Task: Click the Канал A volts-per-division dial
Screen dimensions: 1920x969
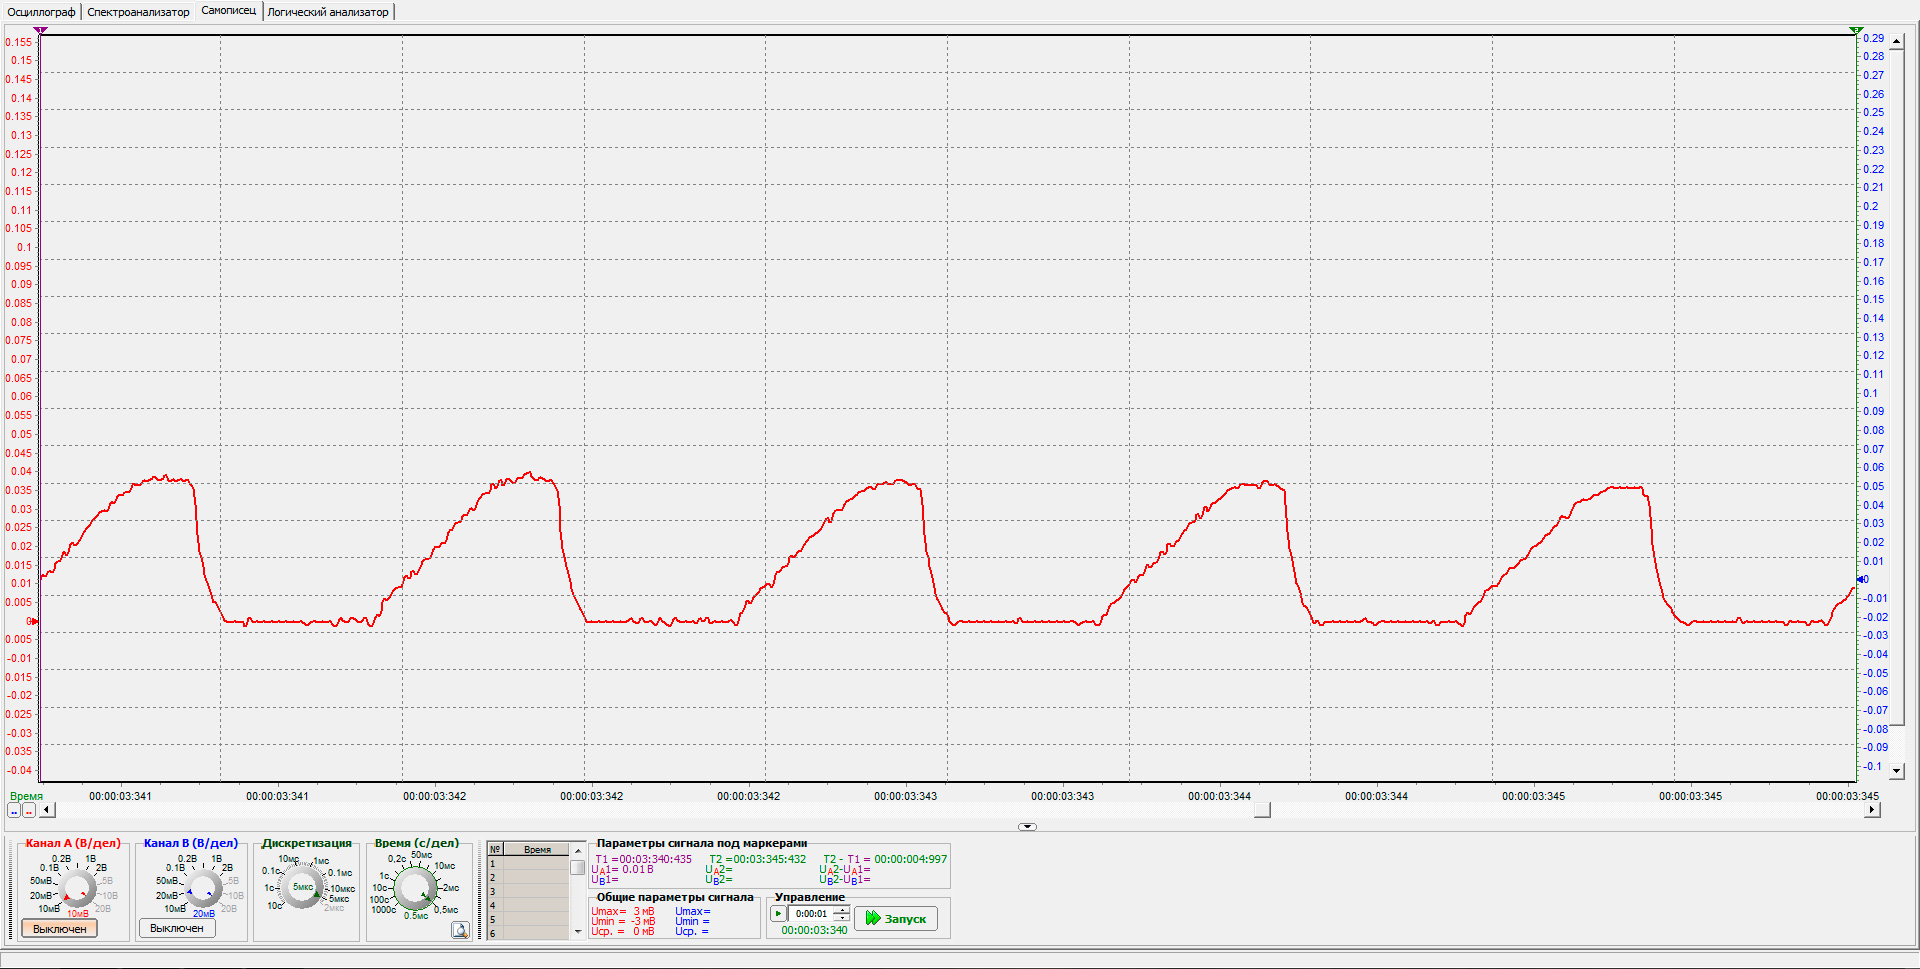Action: coord(78,887)
